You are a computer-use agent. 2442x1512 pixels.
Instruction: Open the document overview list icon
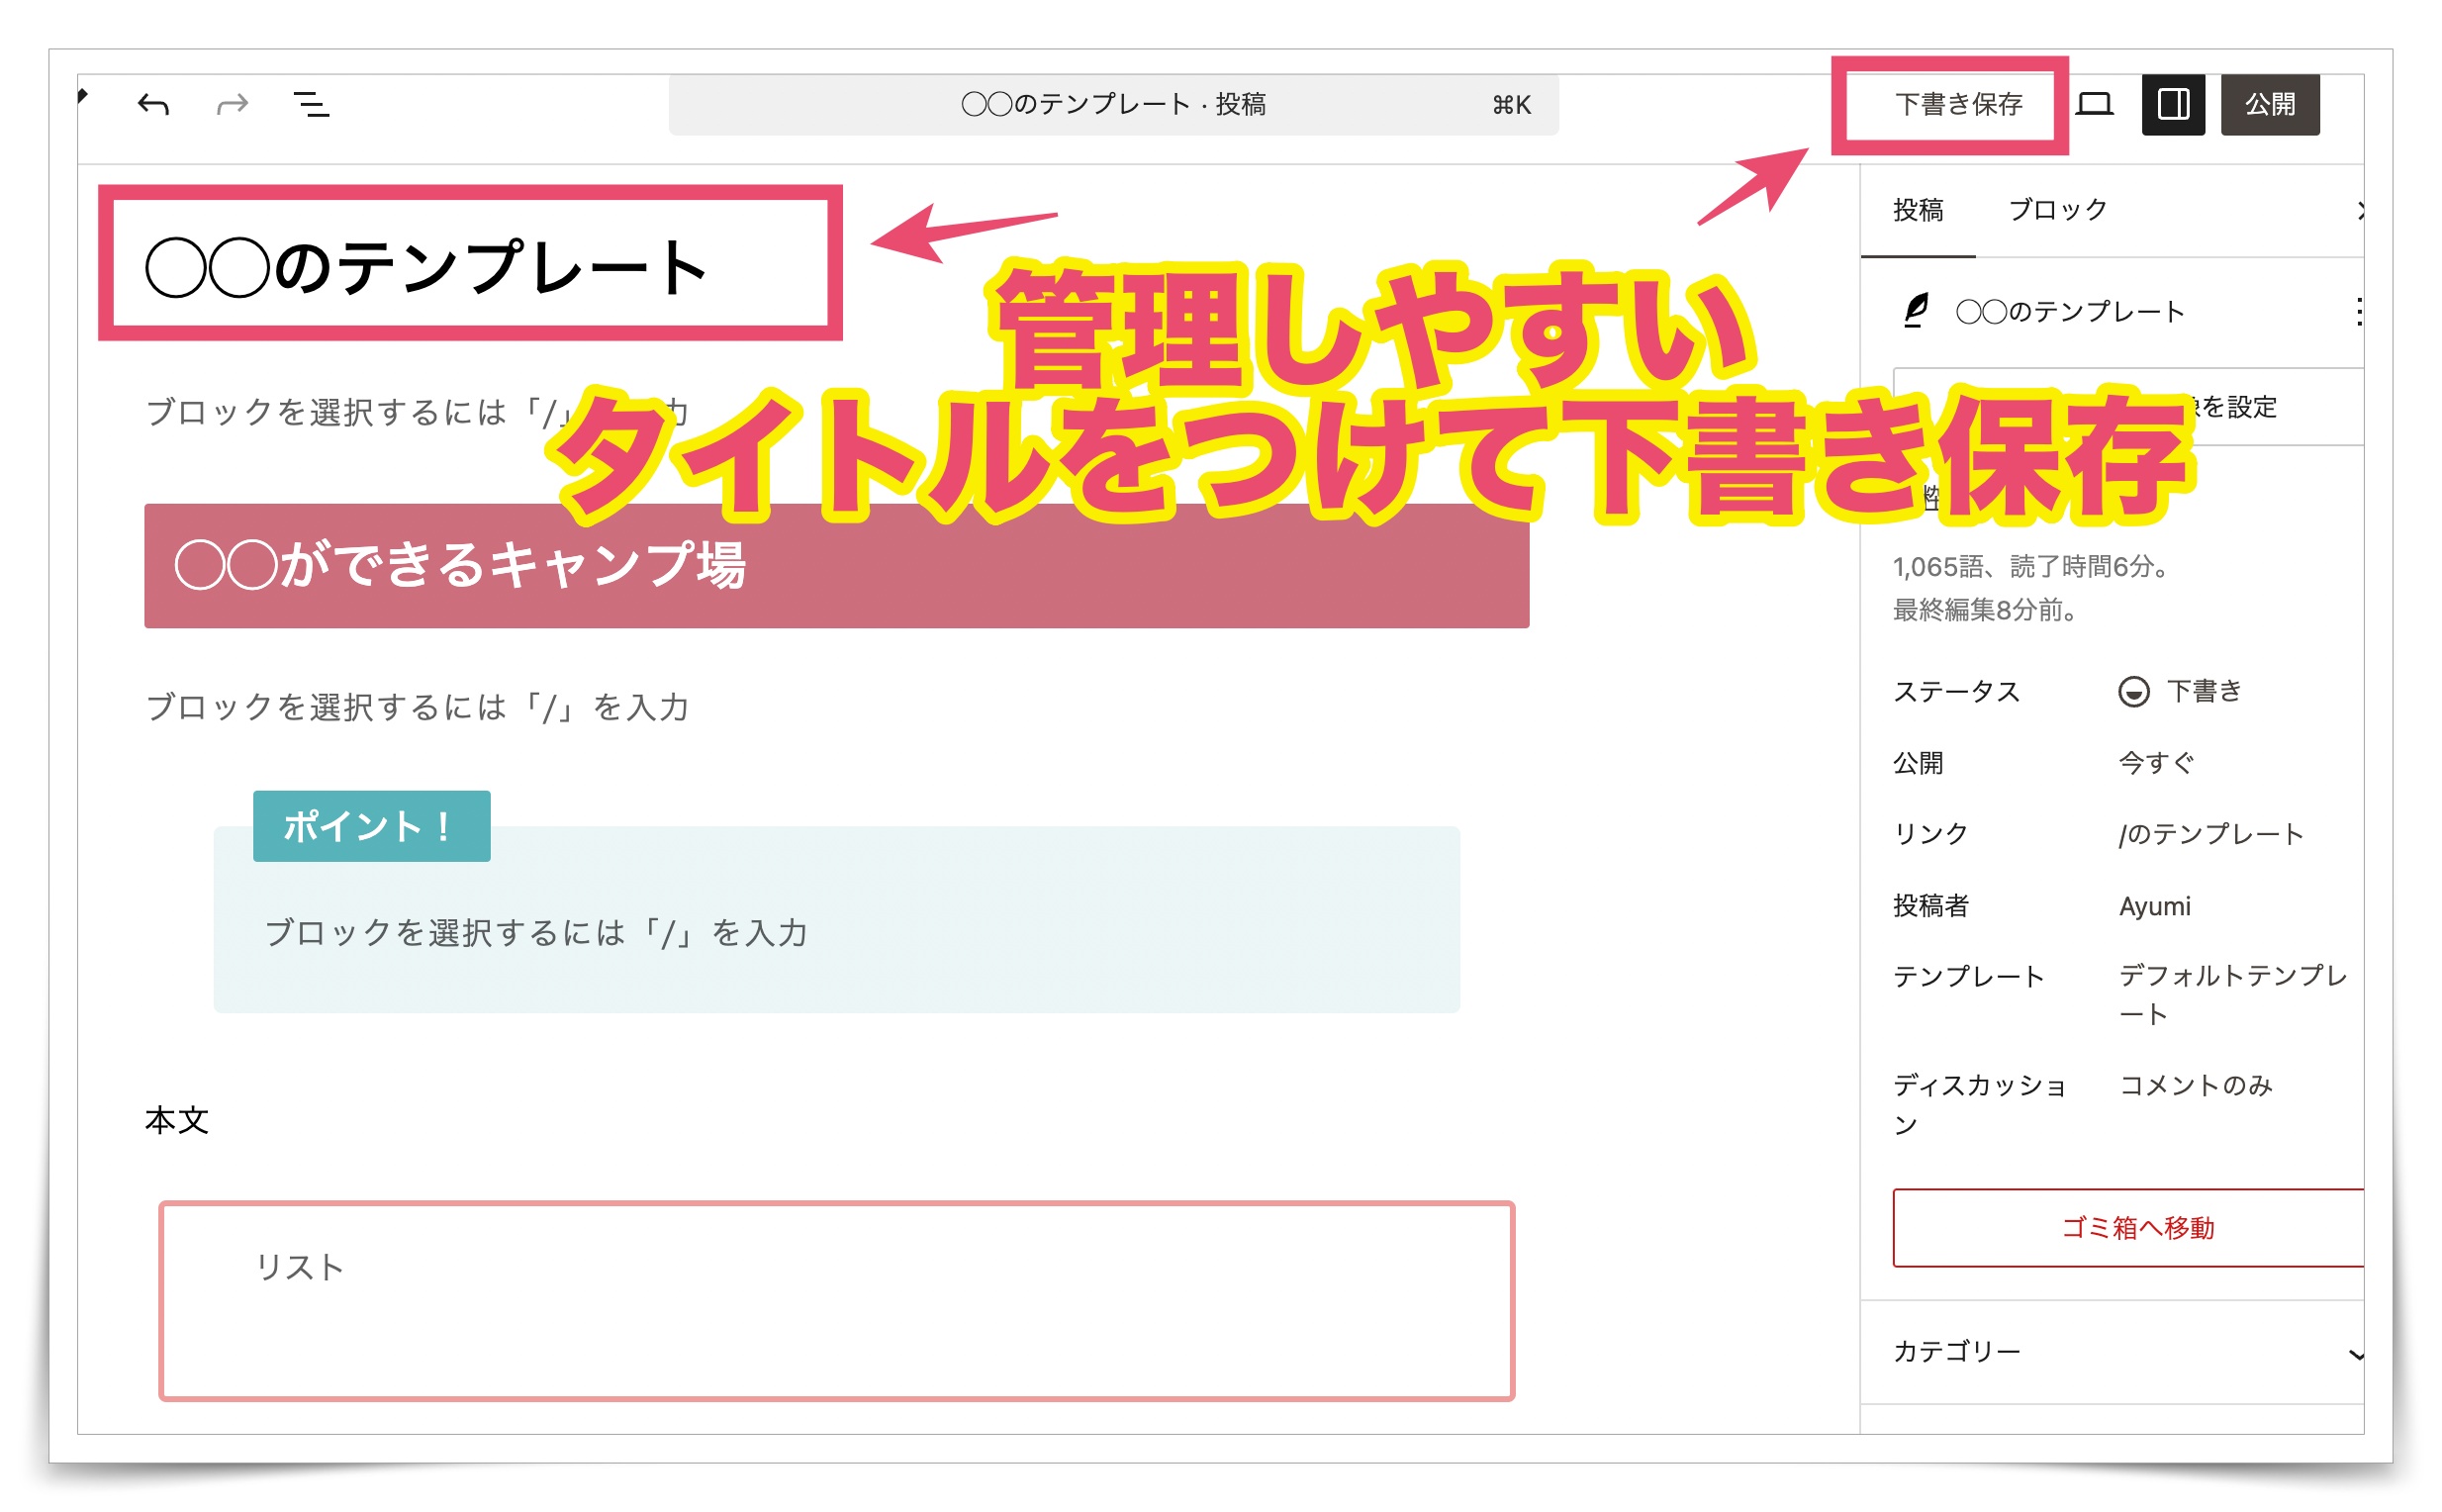click(x=311, y=104)
